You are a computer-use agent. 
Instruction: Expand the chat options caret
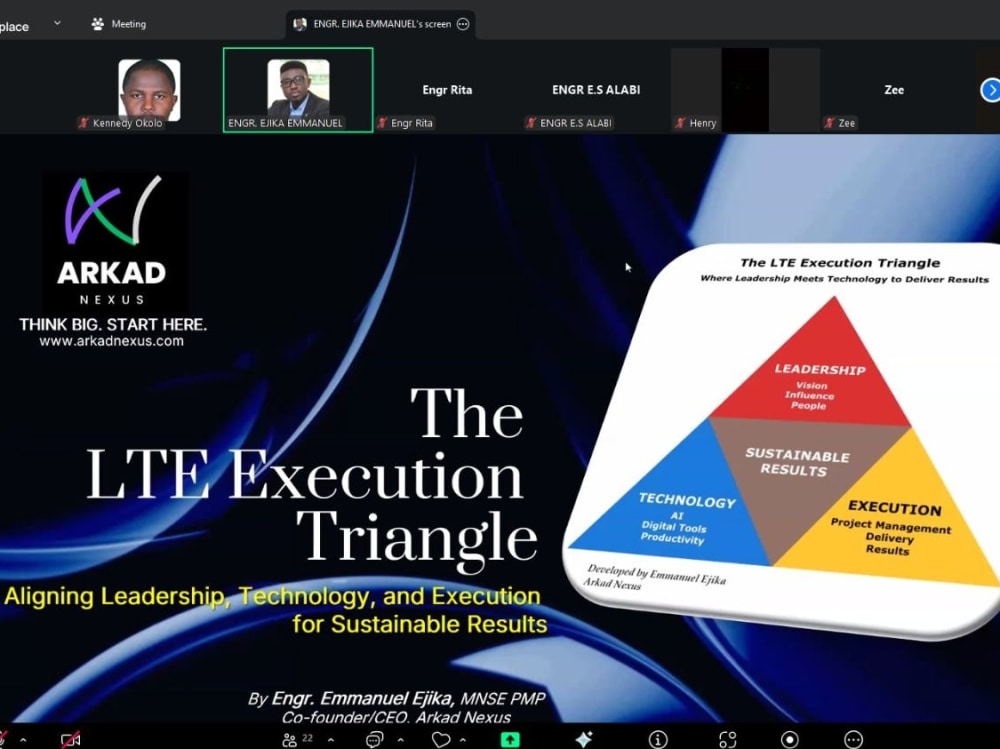401,739
